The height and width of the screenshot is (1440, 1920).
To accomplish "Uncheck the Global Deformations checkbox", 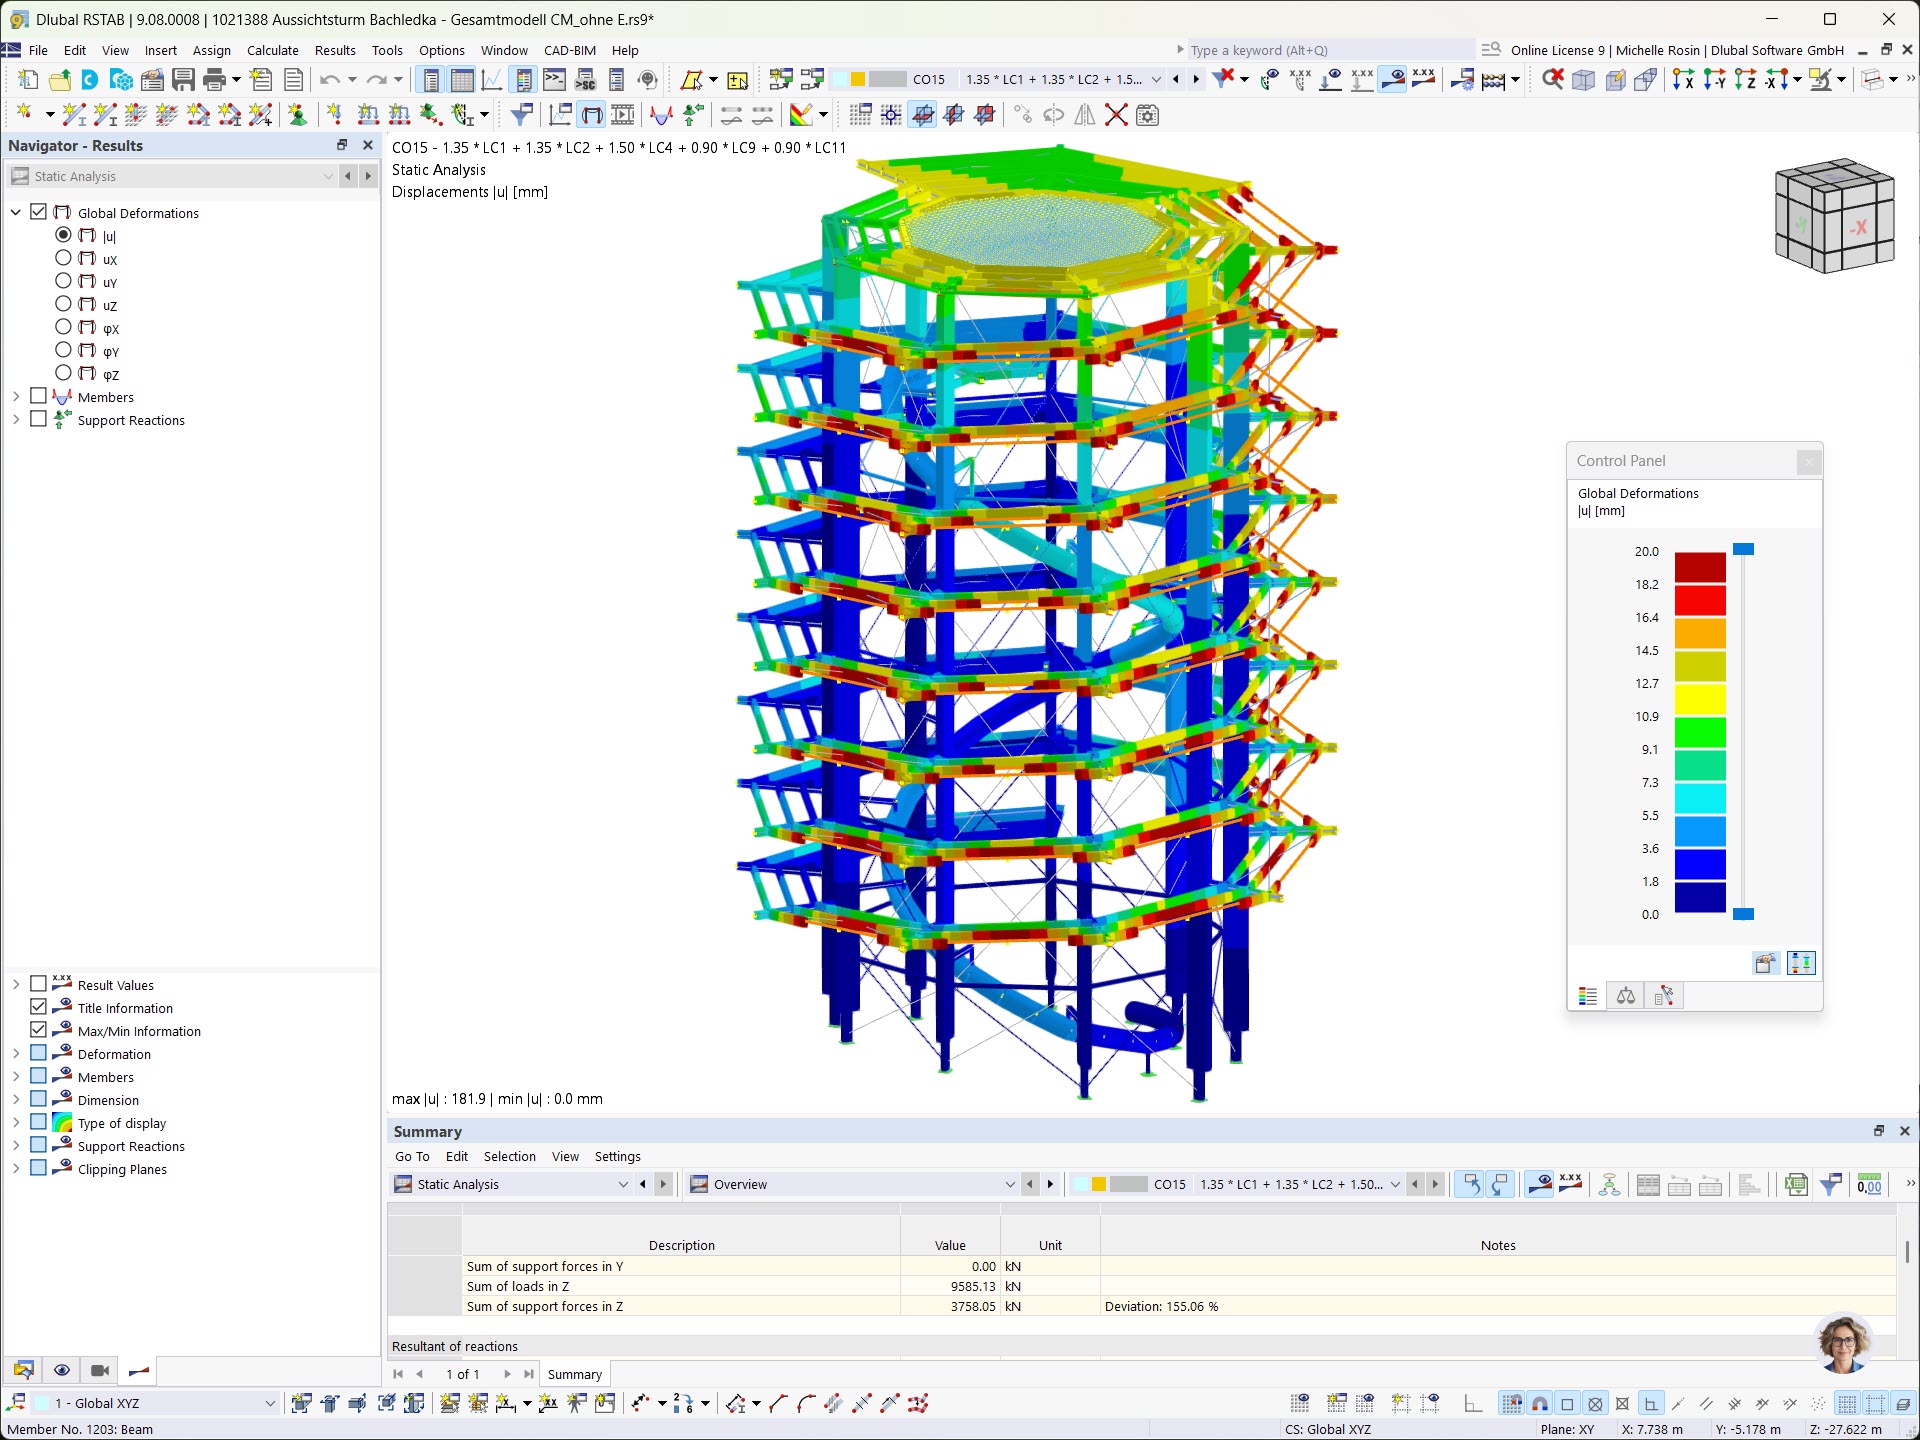I will coord(38,212).
